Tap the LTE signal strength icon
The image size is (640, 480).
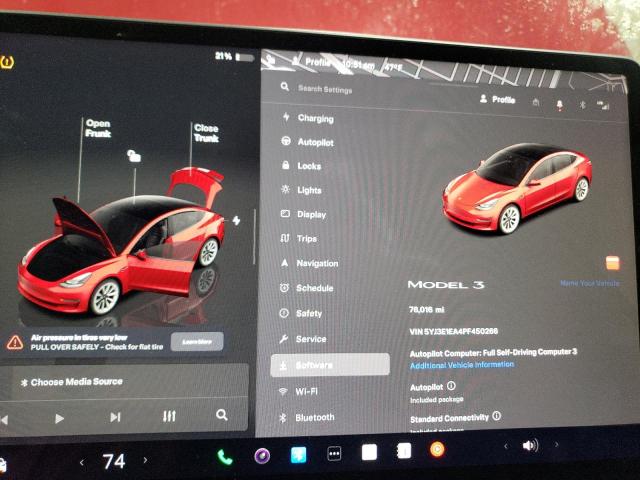click(603, 106)
